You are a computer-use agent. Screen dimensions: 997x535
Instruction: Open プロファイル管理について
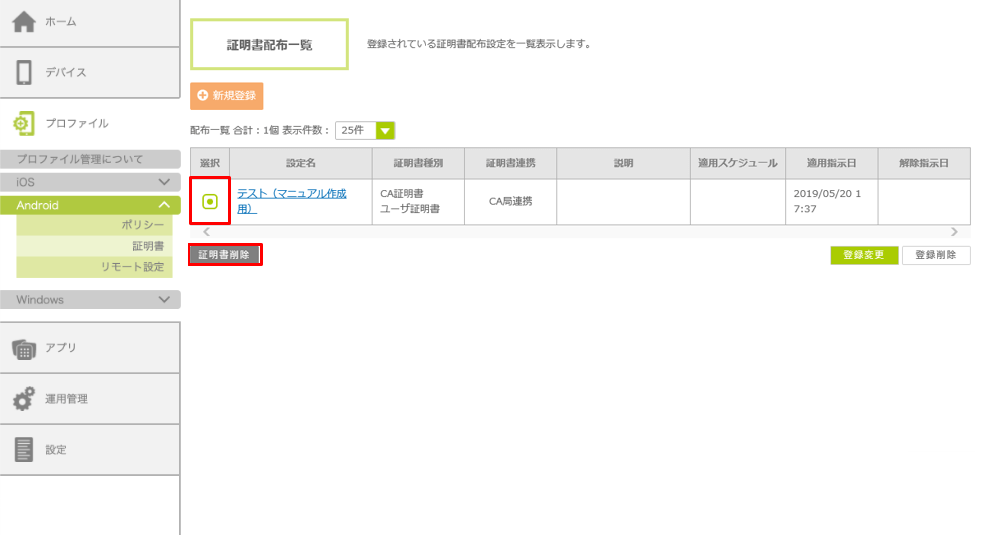click(90, 159)
